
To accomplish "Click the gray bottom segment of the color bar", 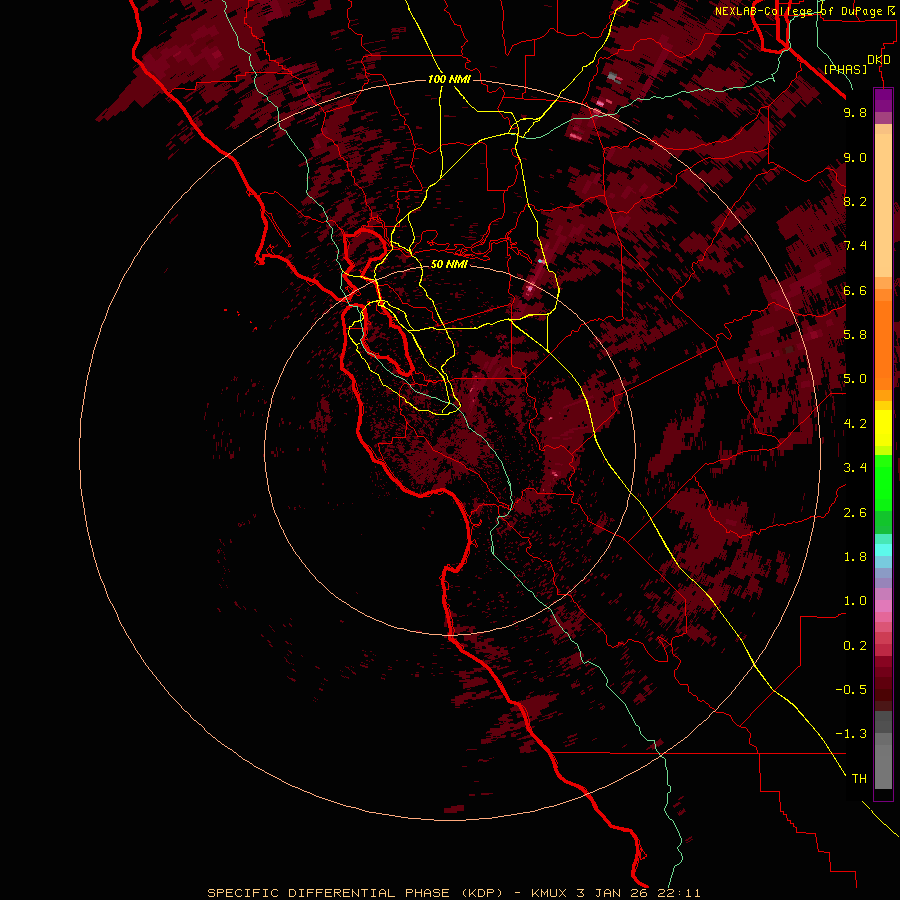I will coord(883,759).
